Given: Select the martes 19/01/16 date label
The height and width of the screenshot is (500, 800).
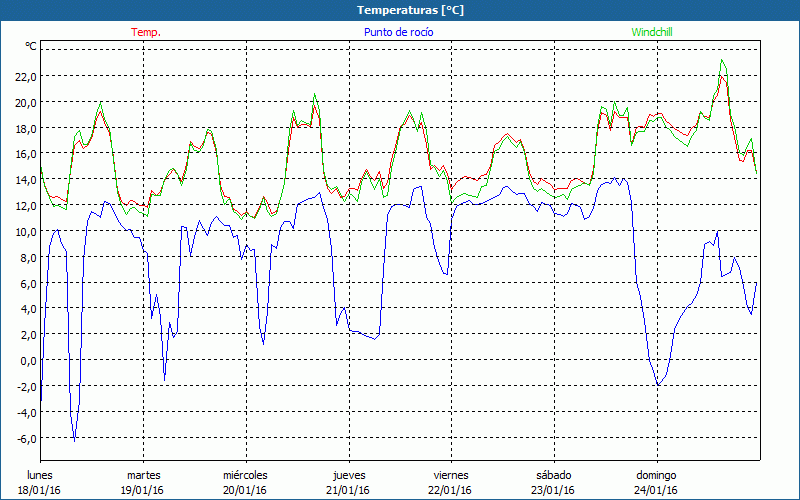Looking at the screenshot, I should point(143,482).
